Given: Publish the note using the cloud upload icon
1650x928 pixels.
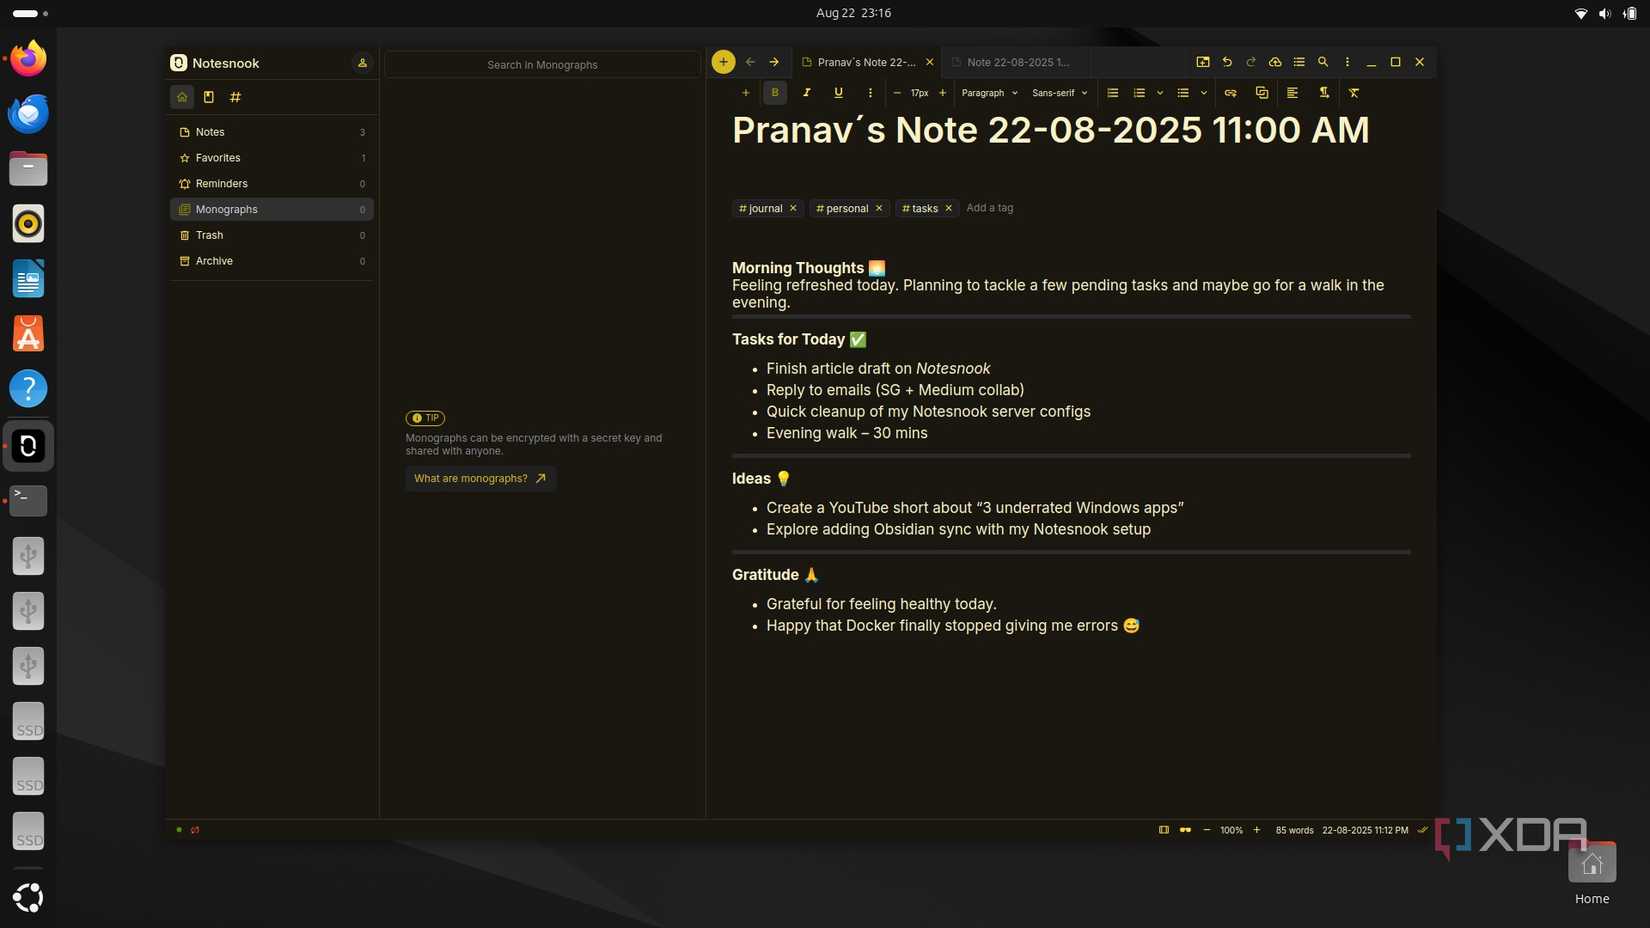Looking at the screenshot, I should point(1275,62).
